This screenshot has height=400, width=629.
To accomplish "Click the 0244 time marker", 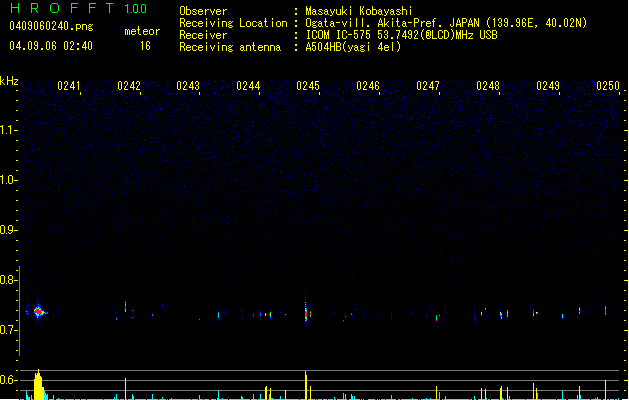I will (x=248, y=86).
